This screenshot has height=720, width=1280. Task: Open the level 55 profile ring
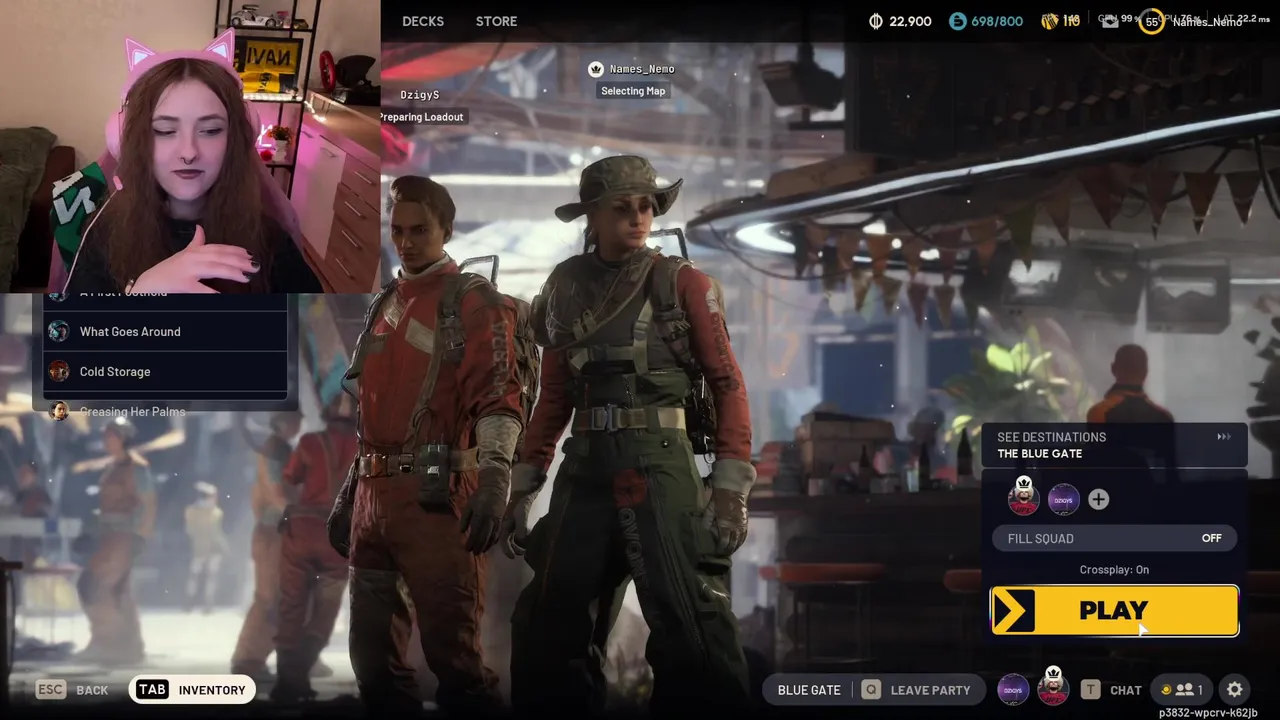pos(1152,21)
